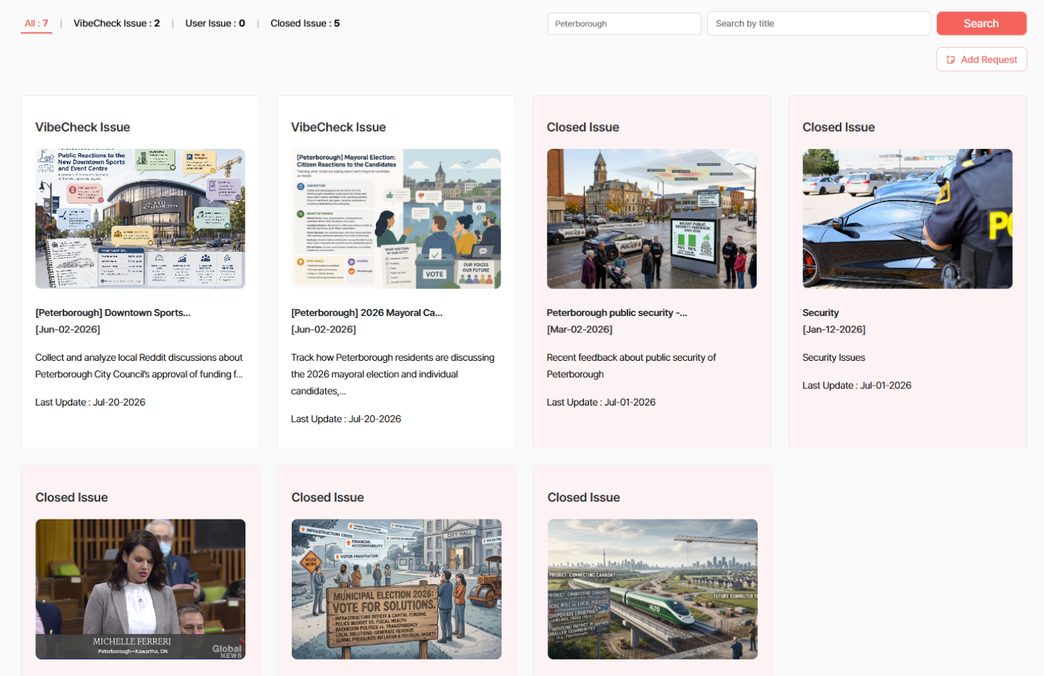The width and height of the screenshot is (1044, 676).
Task: Click '[Jun-02-2026]' date on Mayoral card
Action: tap(323, 329)
